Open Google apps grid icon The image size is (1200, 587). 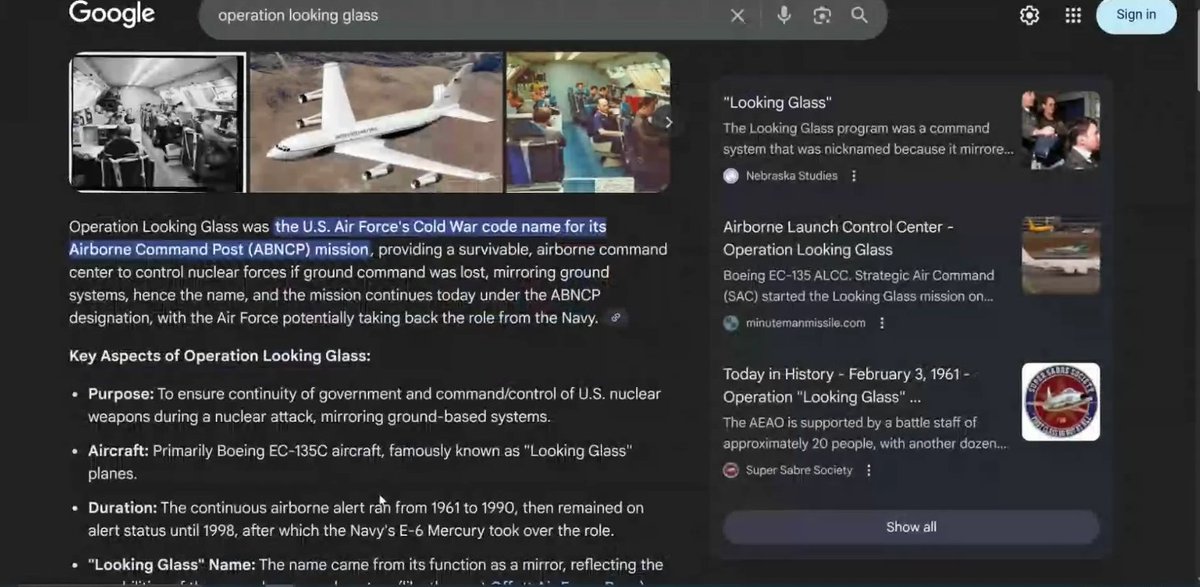click(x=1073, y=15)
